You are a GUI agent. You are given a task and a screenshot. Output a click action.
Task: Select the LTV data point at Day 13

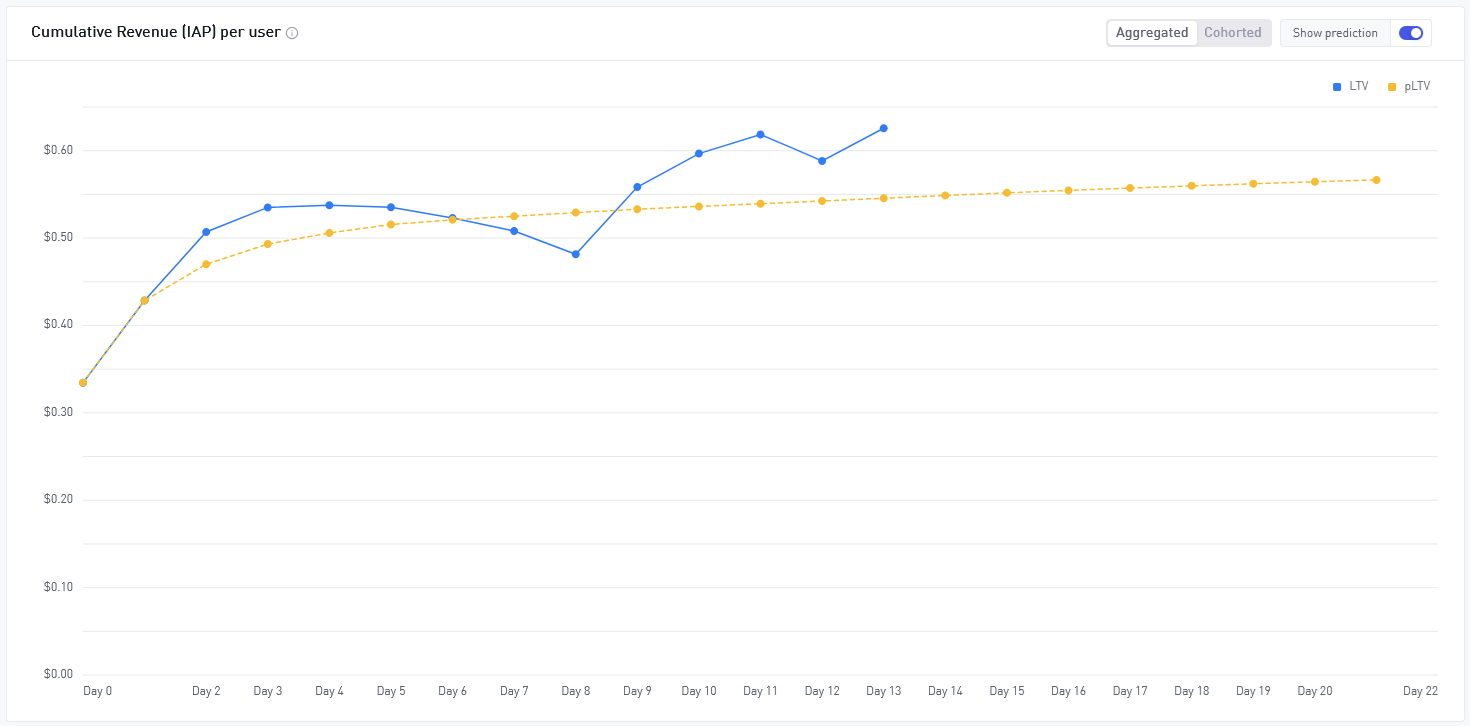(884, 128)
